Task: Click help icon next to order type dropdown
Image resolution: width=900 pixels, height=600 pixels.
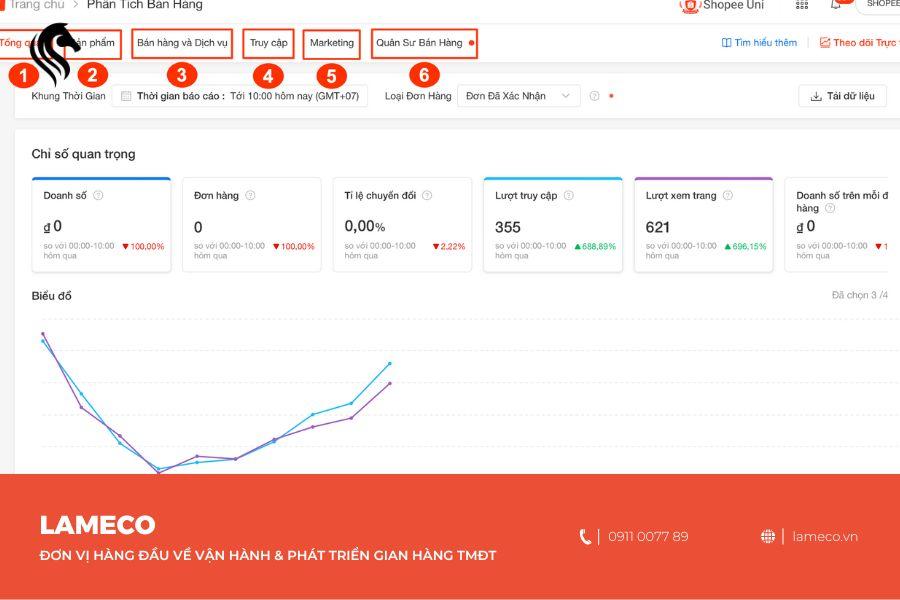Action: 595,96
